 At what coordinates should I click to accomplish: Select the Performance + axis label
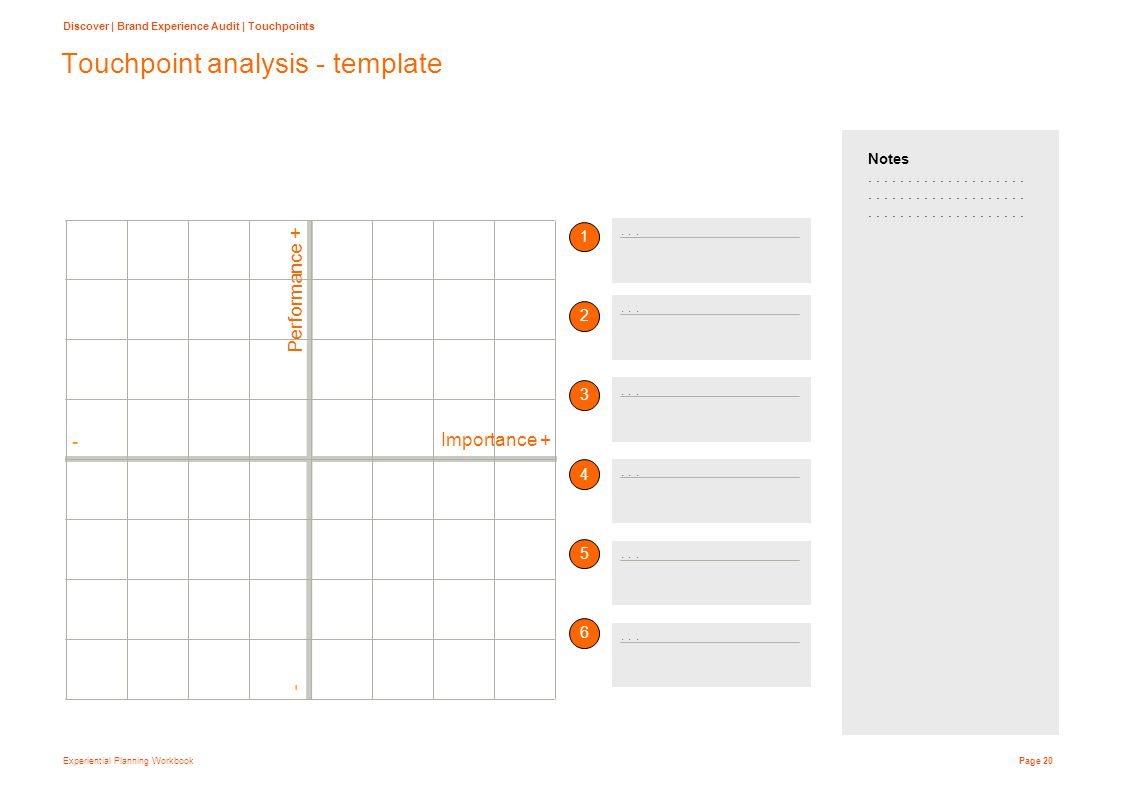click(x=295, y=290)
